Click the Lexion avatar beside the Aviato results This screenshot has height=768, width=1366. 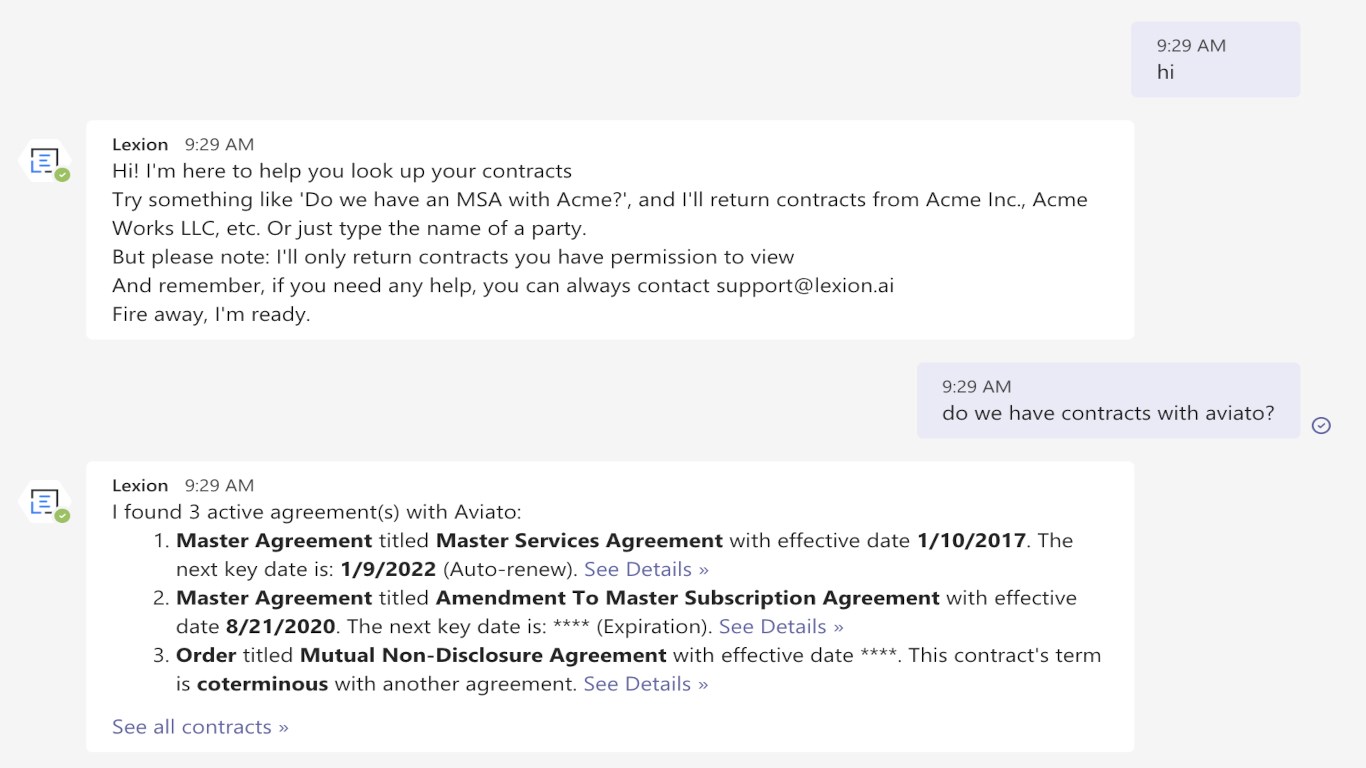[x=44, y=501]
